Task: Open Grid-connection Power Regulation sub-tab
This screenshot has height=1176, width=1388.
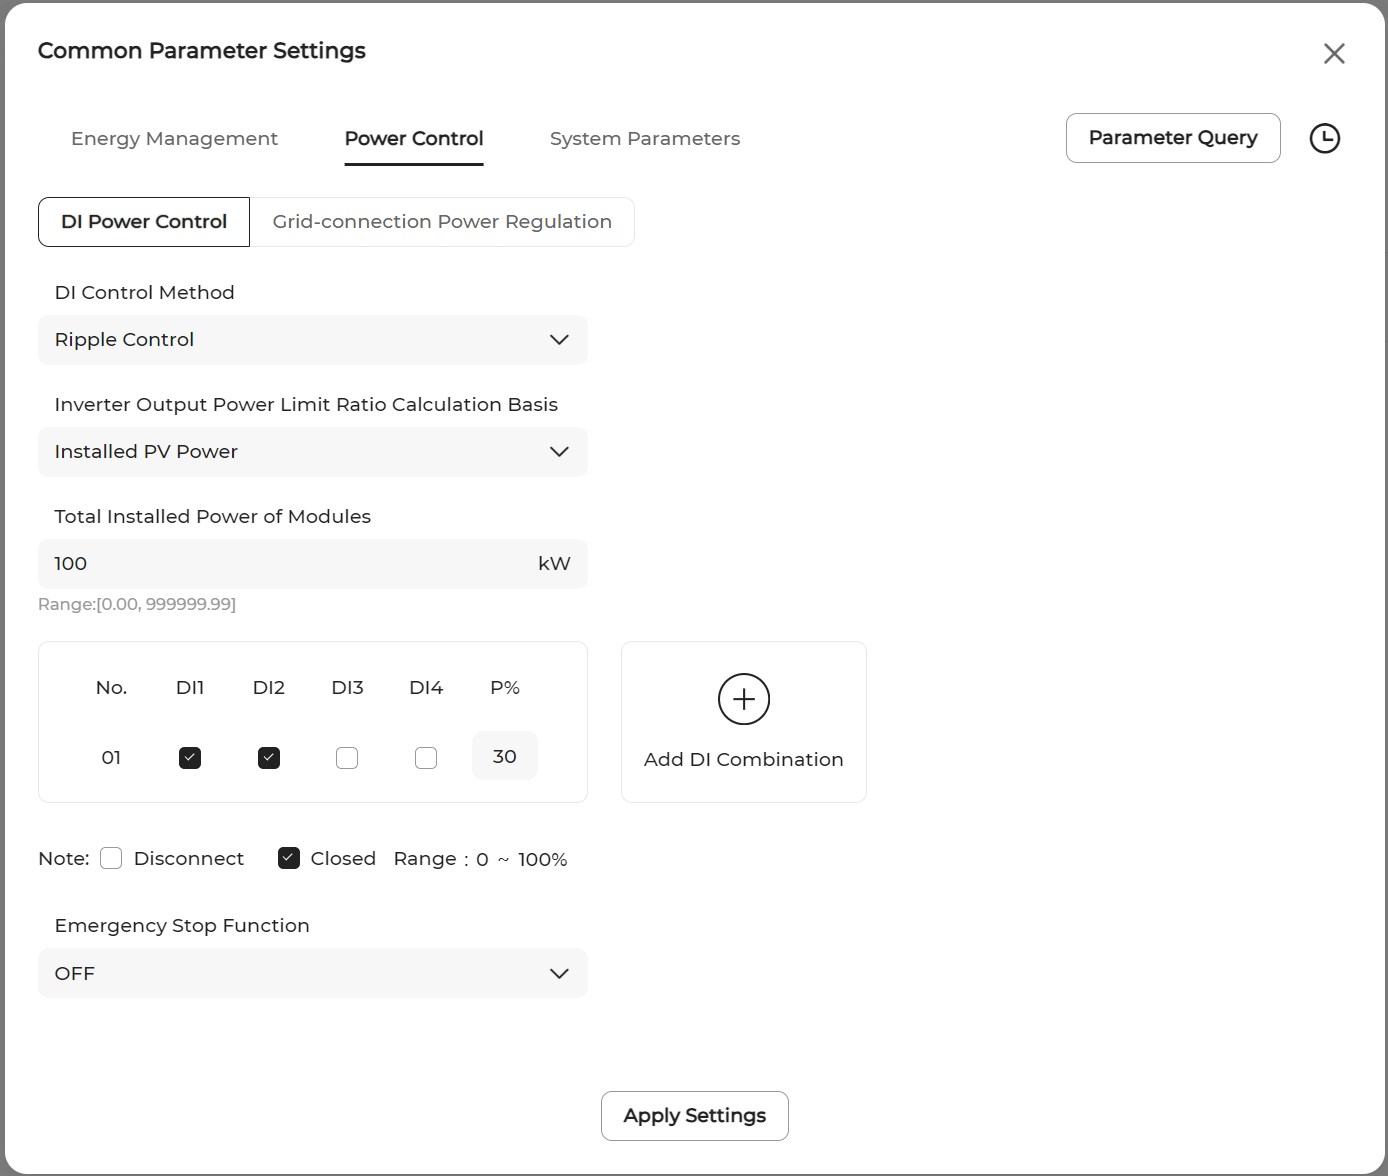Action: pyautogui.click(x=441, y=222)
